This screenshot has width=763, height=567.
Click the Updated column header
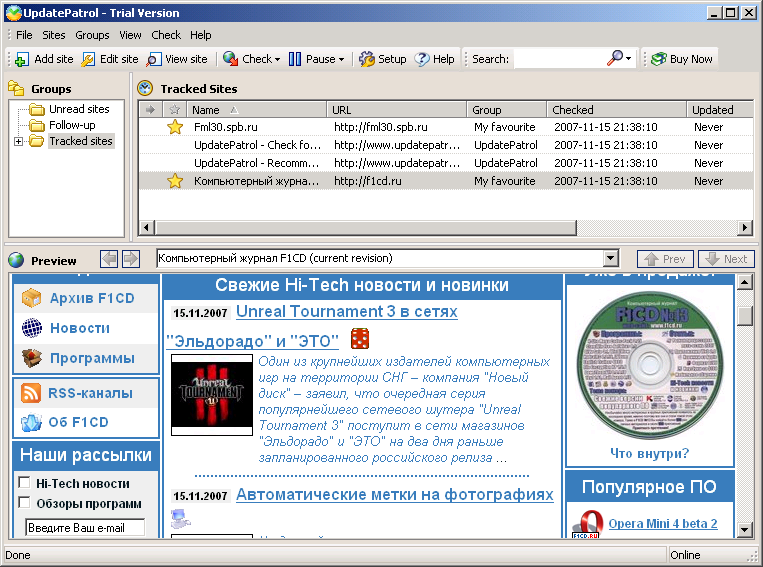720,110
